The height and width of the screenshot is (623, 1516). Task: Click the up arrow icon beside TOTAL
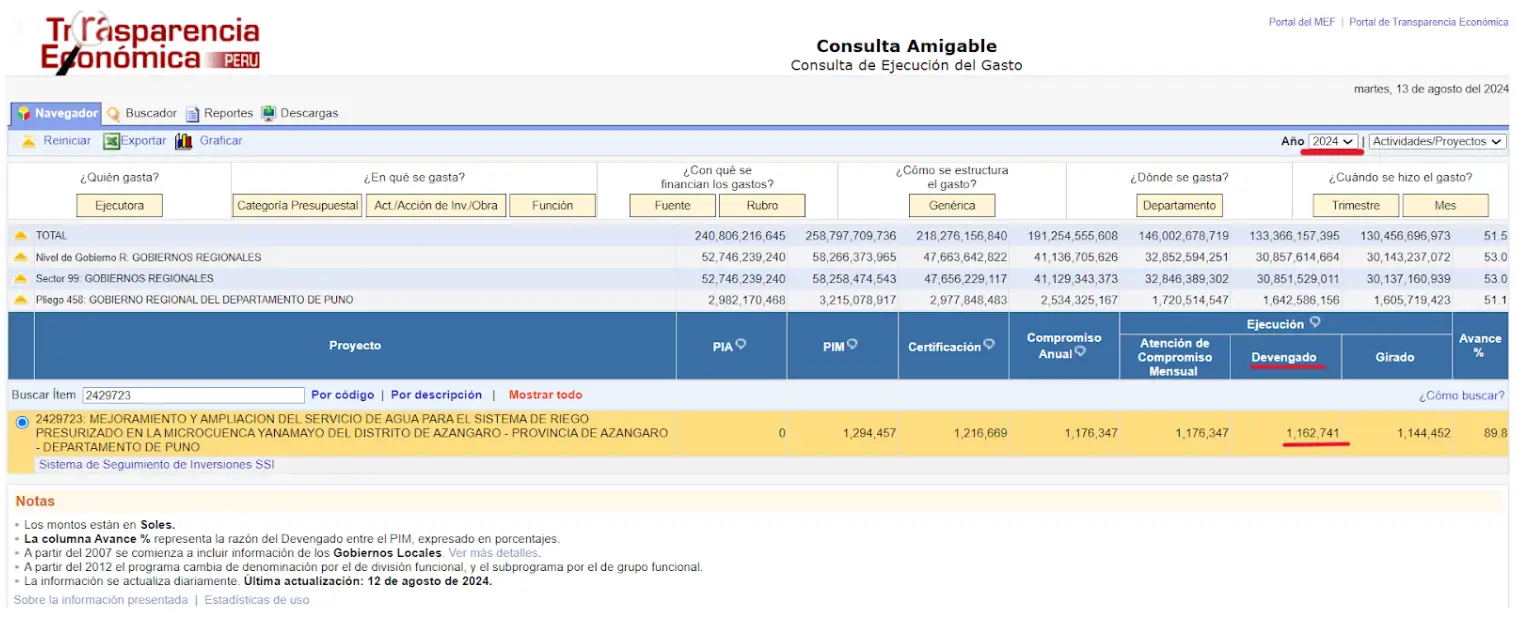click(21, 236)
